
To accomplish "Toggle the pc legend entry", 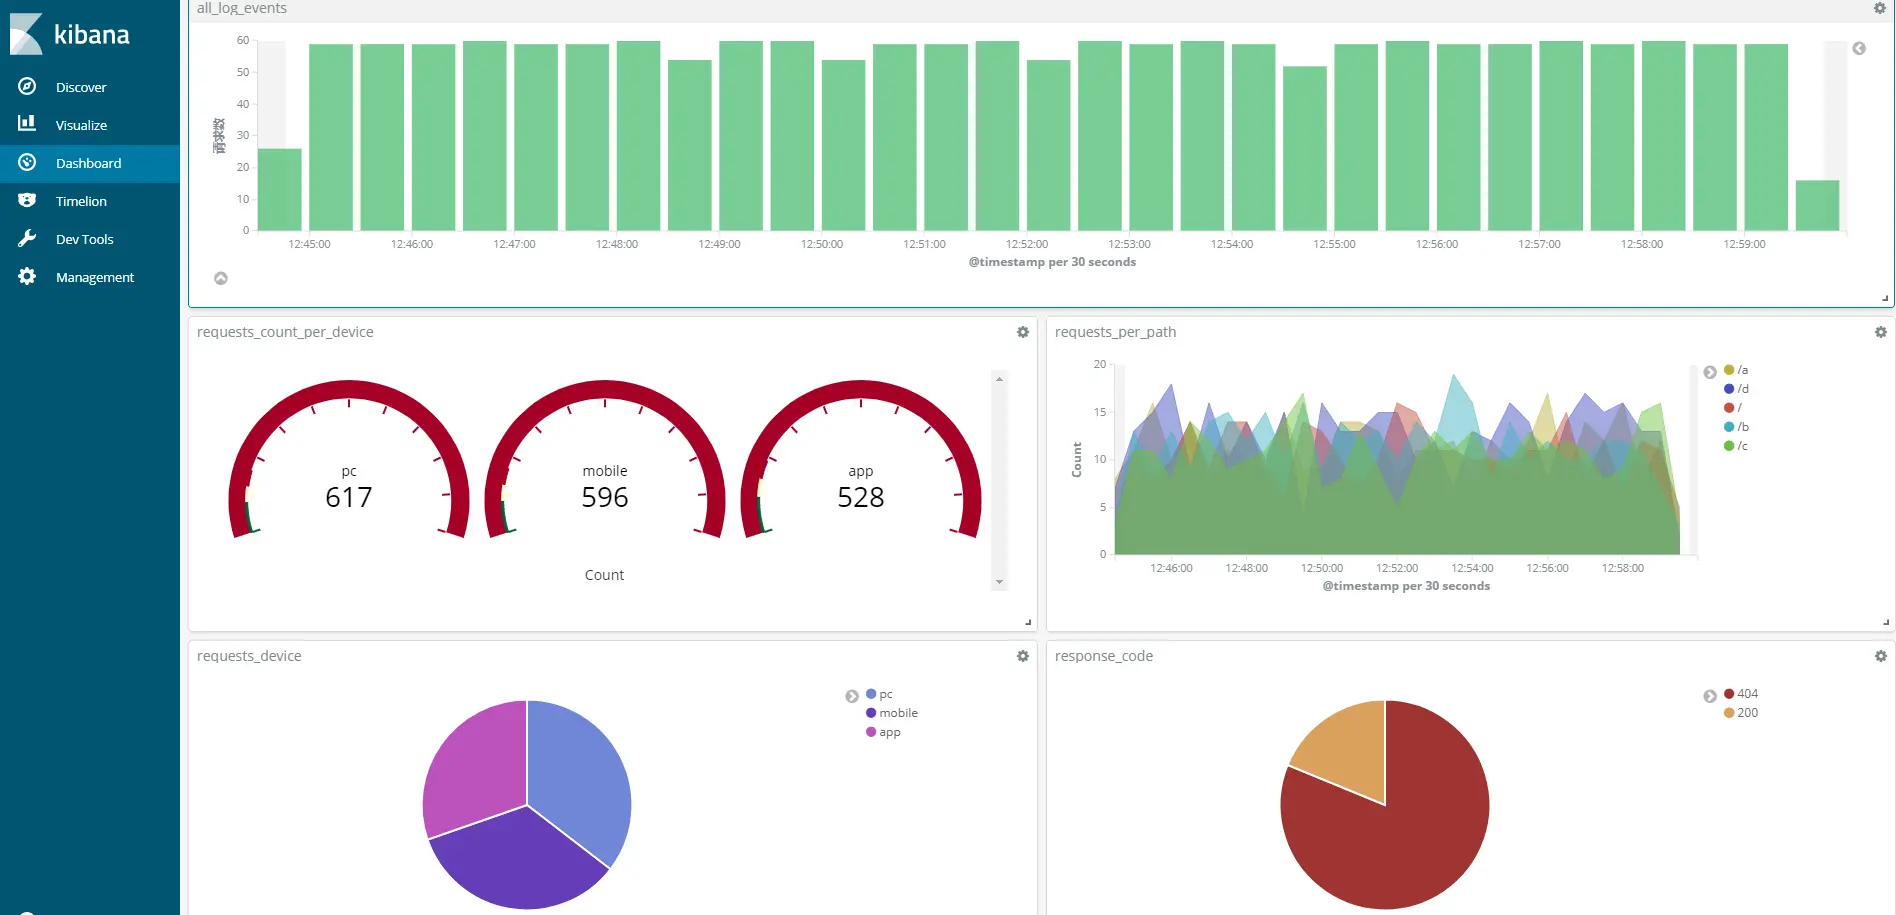I will 879,694.
